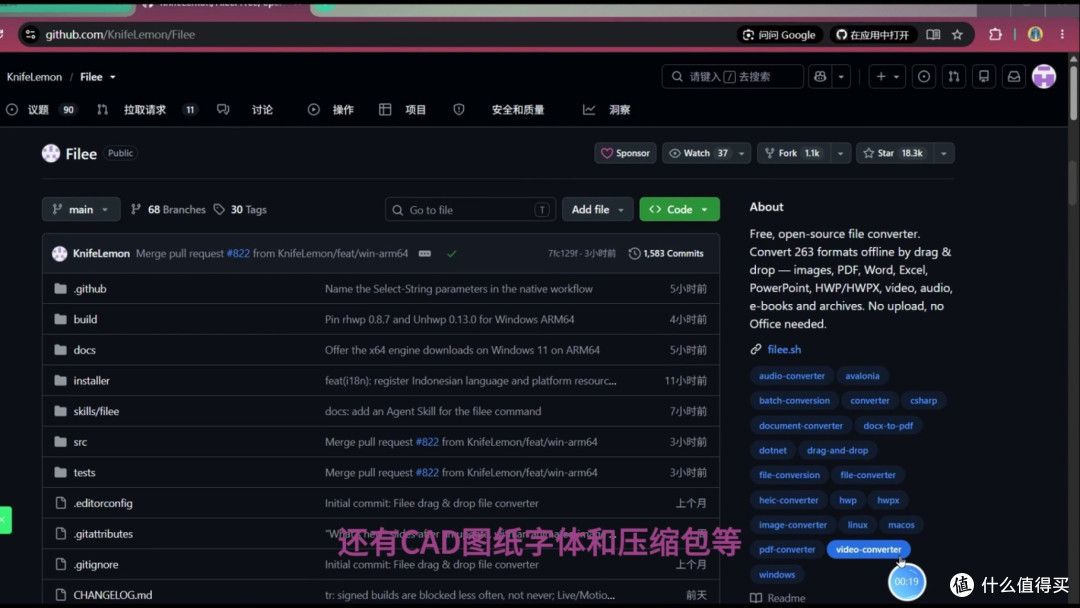The image size is (1080, 608).
Task: Click the Go to file search field
Action: click(x=470, y=209)
